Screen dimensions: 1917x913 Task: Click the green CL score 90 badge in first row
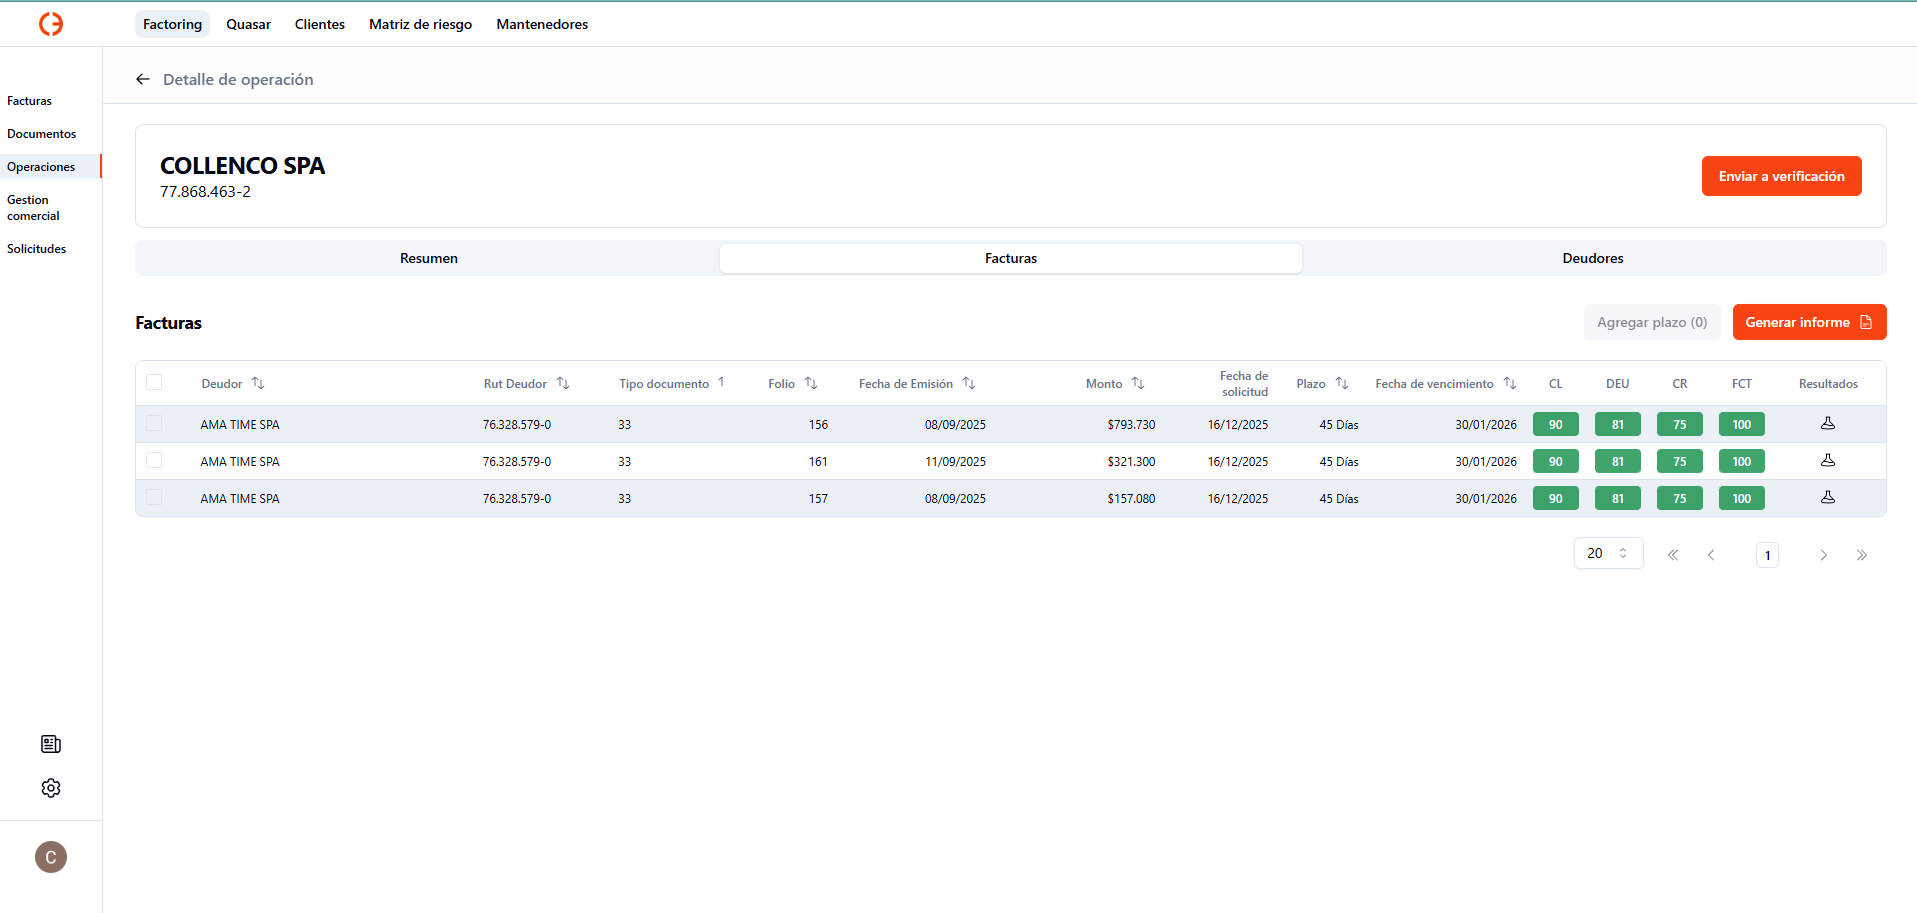click(1555, 424)
